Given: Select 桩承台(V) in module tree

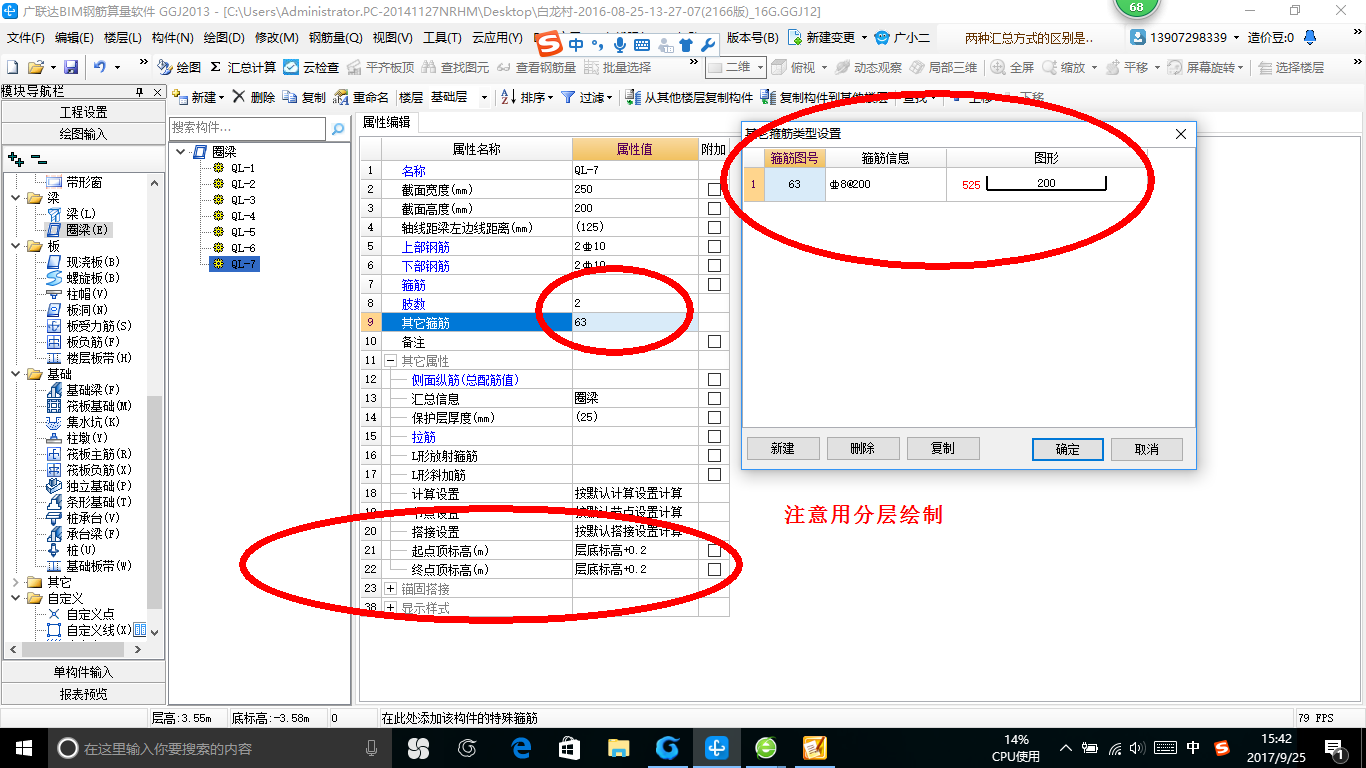Looking at the screenshot, I should (x=84, y=518).
